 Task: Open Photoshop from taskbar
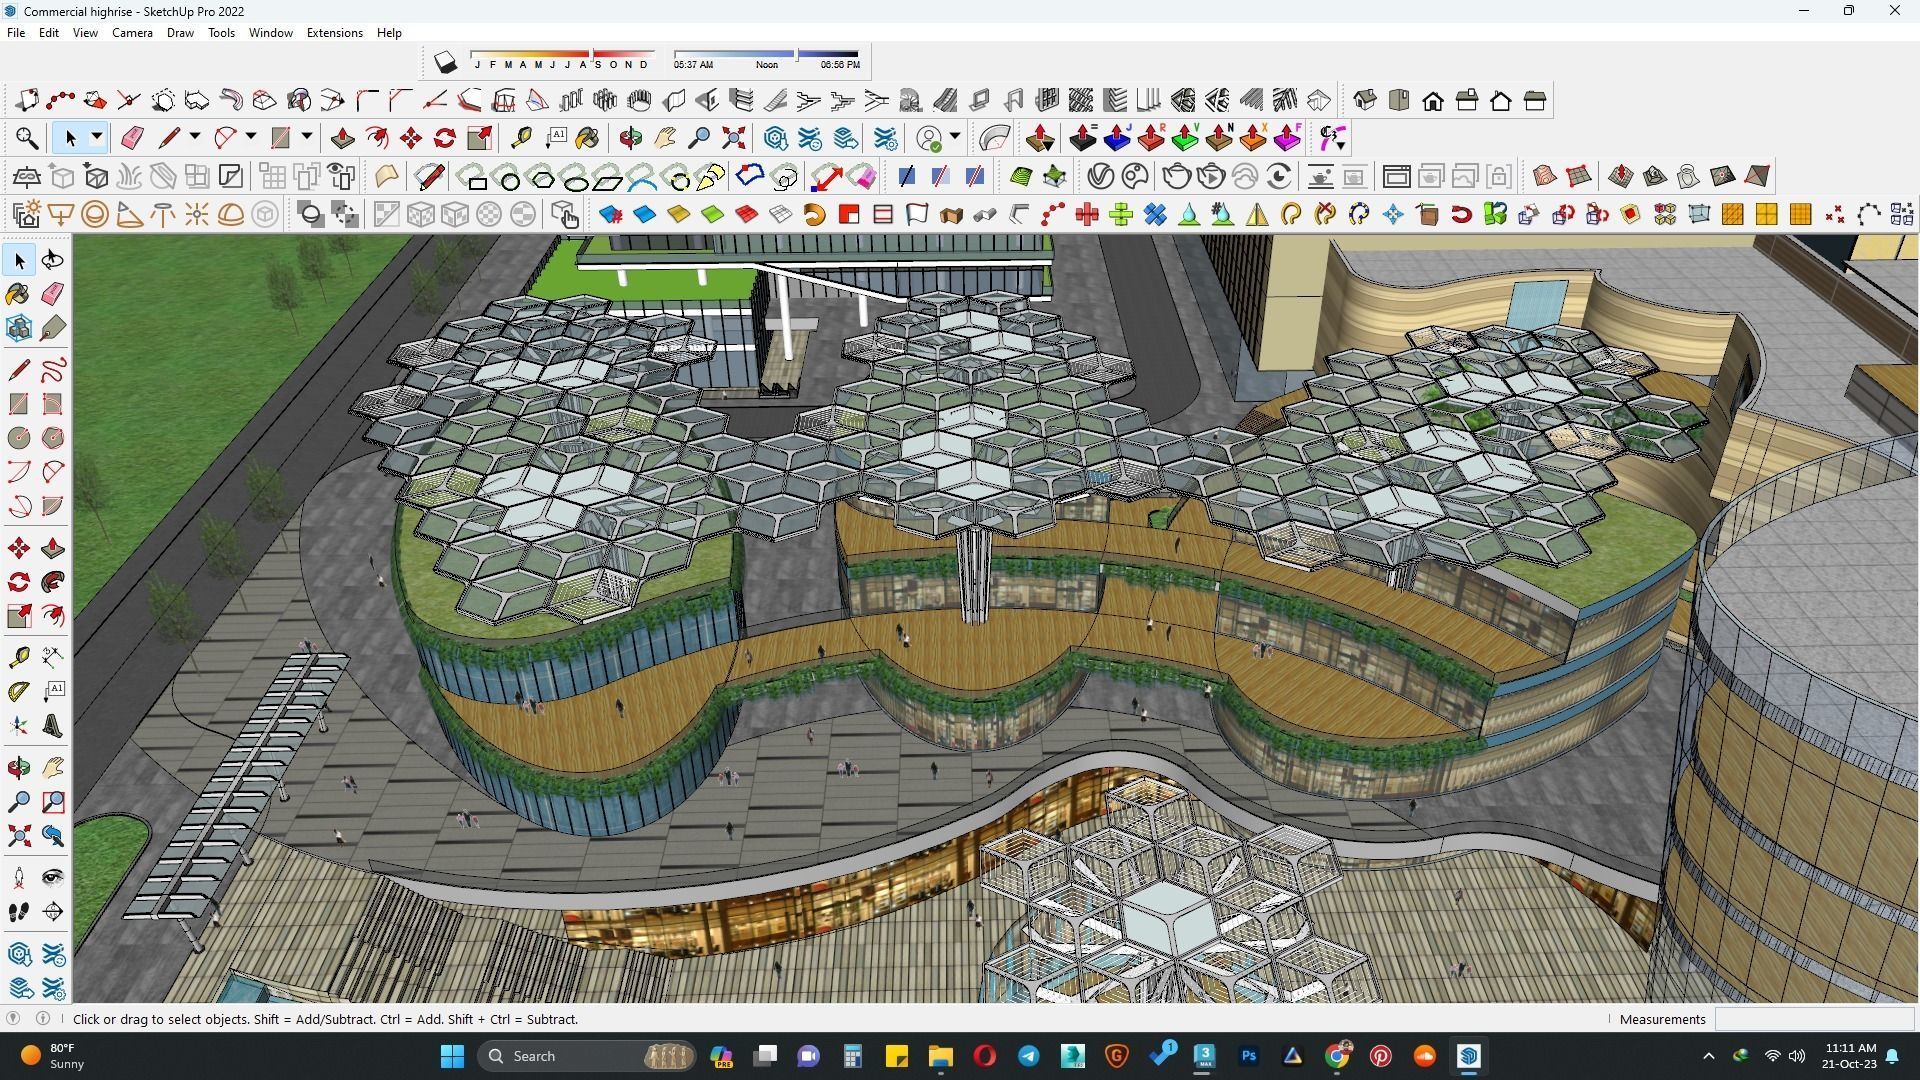1248,1056
